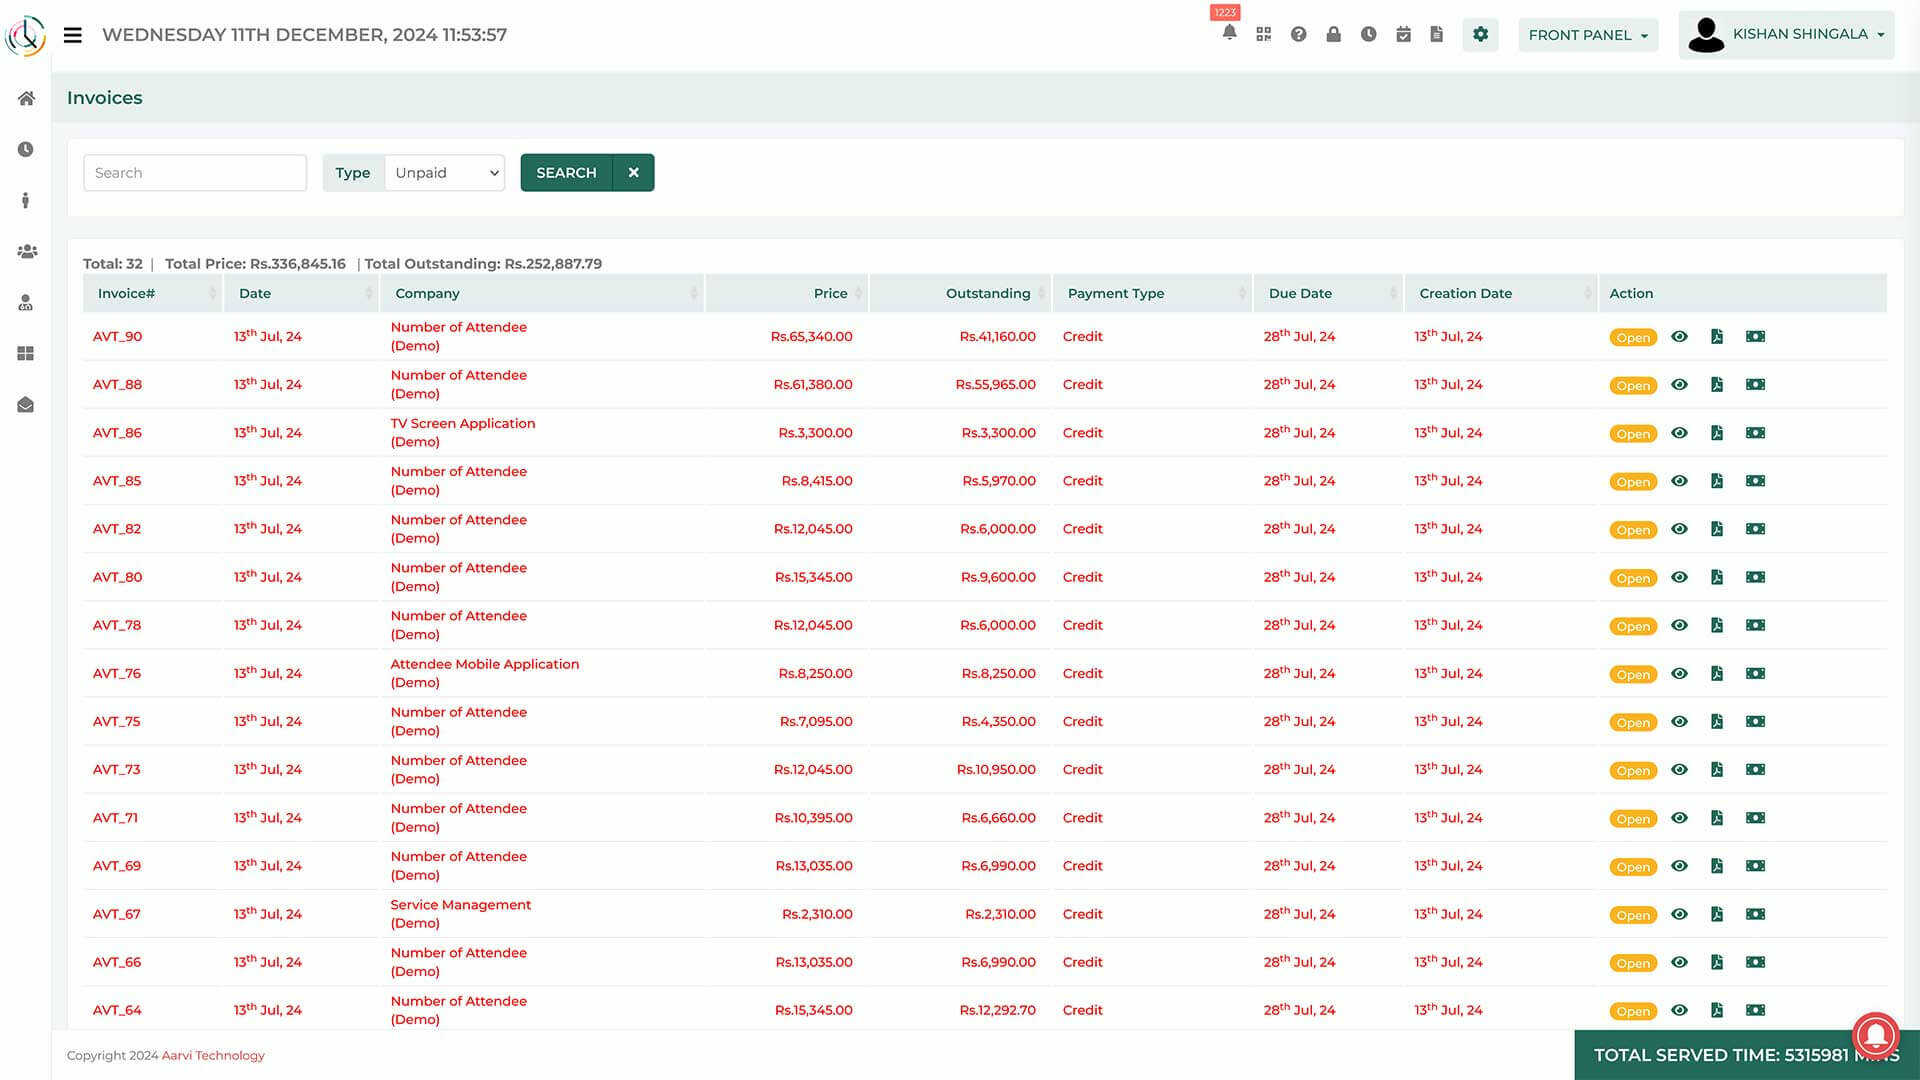Open the settings gear button
Screen dimensions: 1920x1080
(x=1480, y=34)
